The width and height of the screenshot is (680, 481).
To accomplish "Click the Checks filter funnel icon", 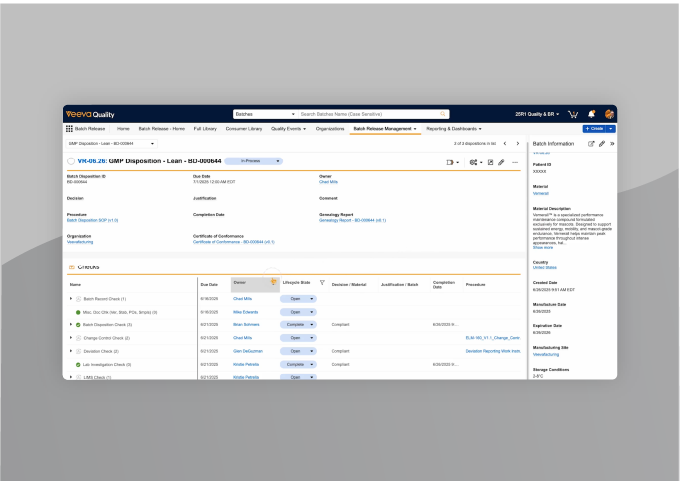I will pyautogui.click(x=322, y=283).
